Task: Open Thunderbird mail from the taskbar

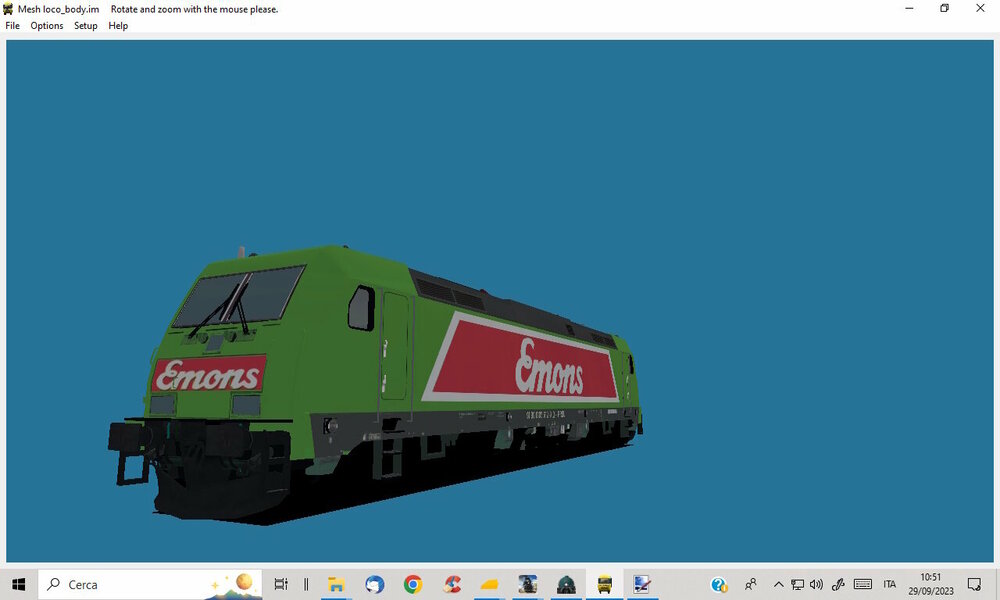Action: coord(375,584)
